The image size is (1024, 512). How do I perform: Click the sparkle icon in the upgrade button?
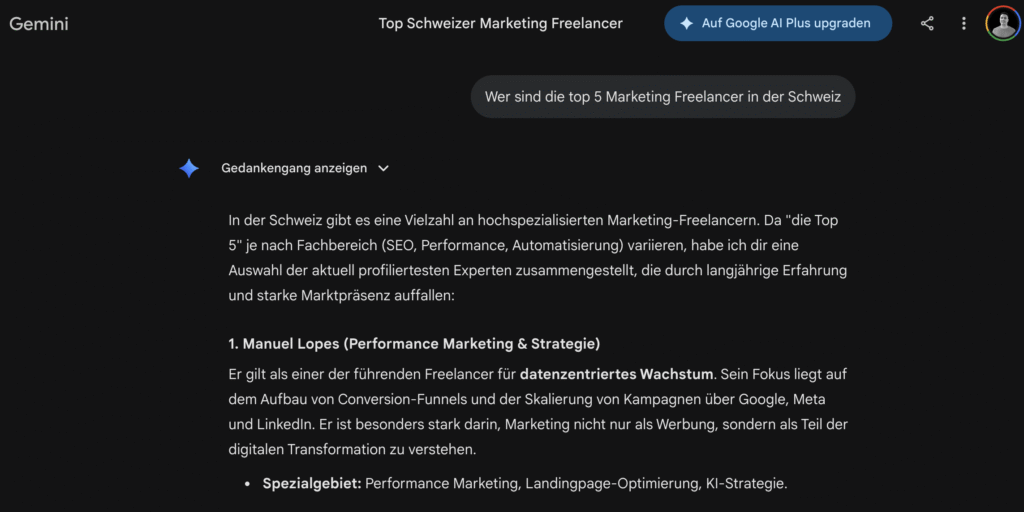point(686,23)
